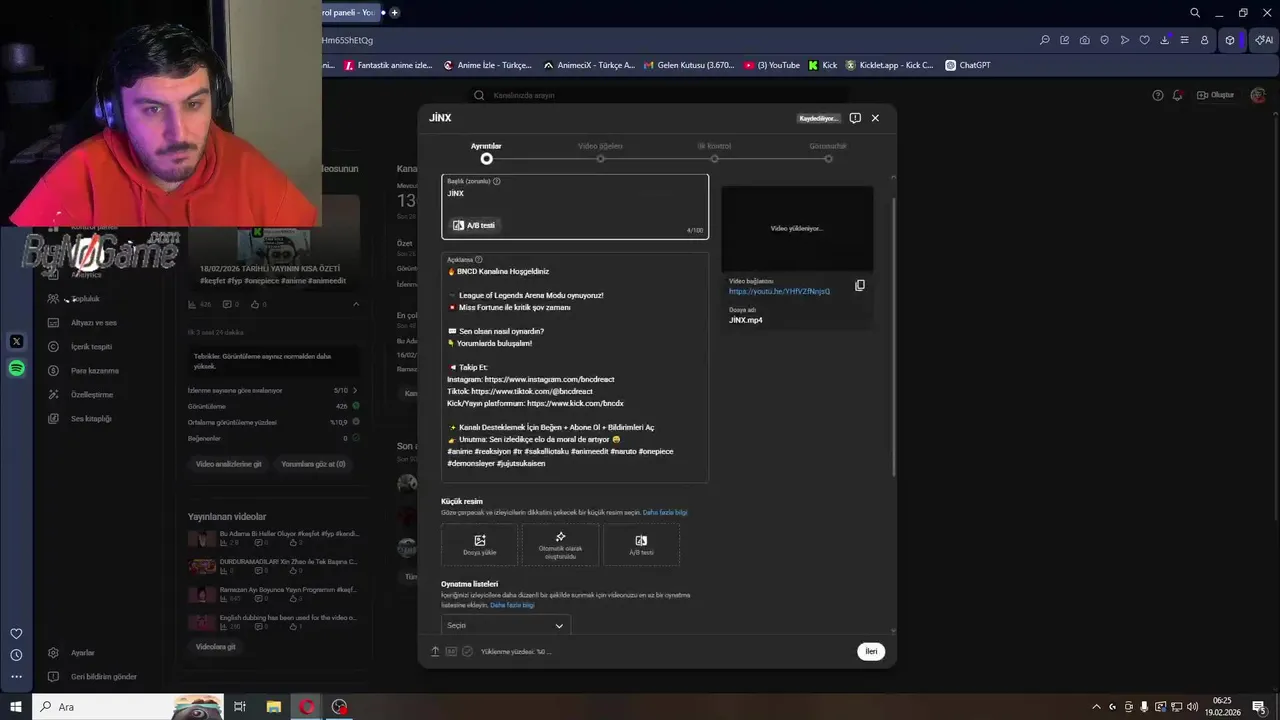The height and width of the screenshot is (720, 1280).
Task: Open the (3) YouTube bookmark
Action: [x=772, y=65]
